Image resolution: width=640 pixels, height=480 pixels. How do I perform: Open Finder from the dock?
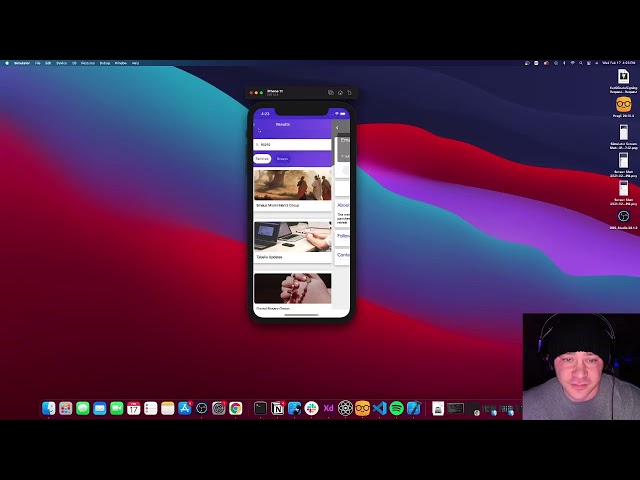(x=49, y=408)
